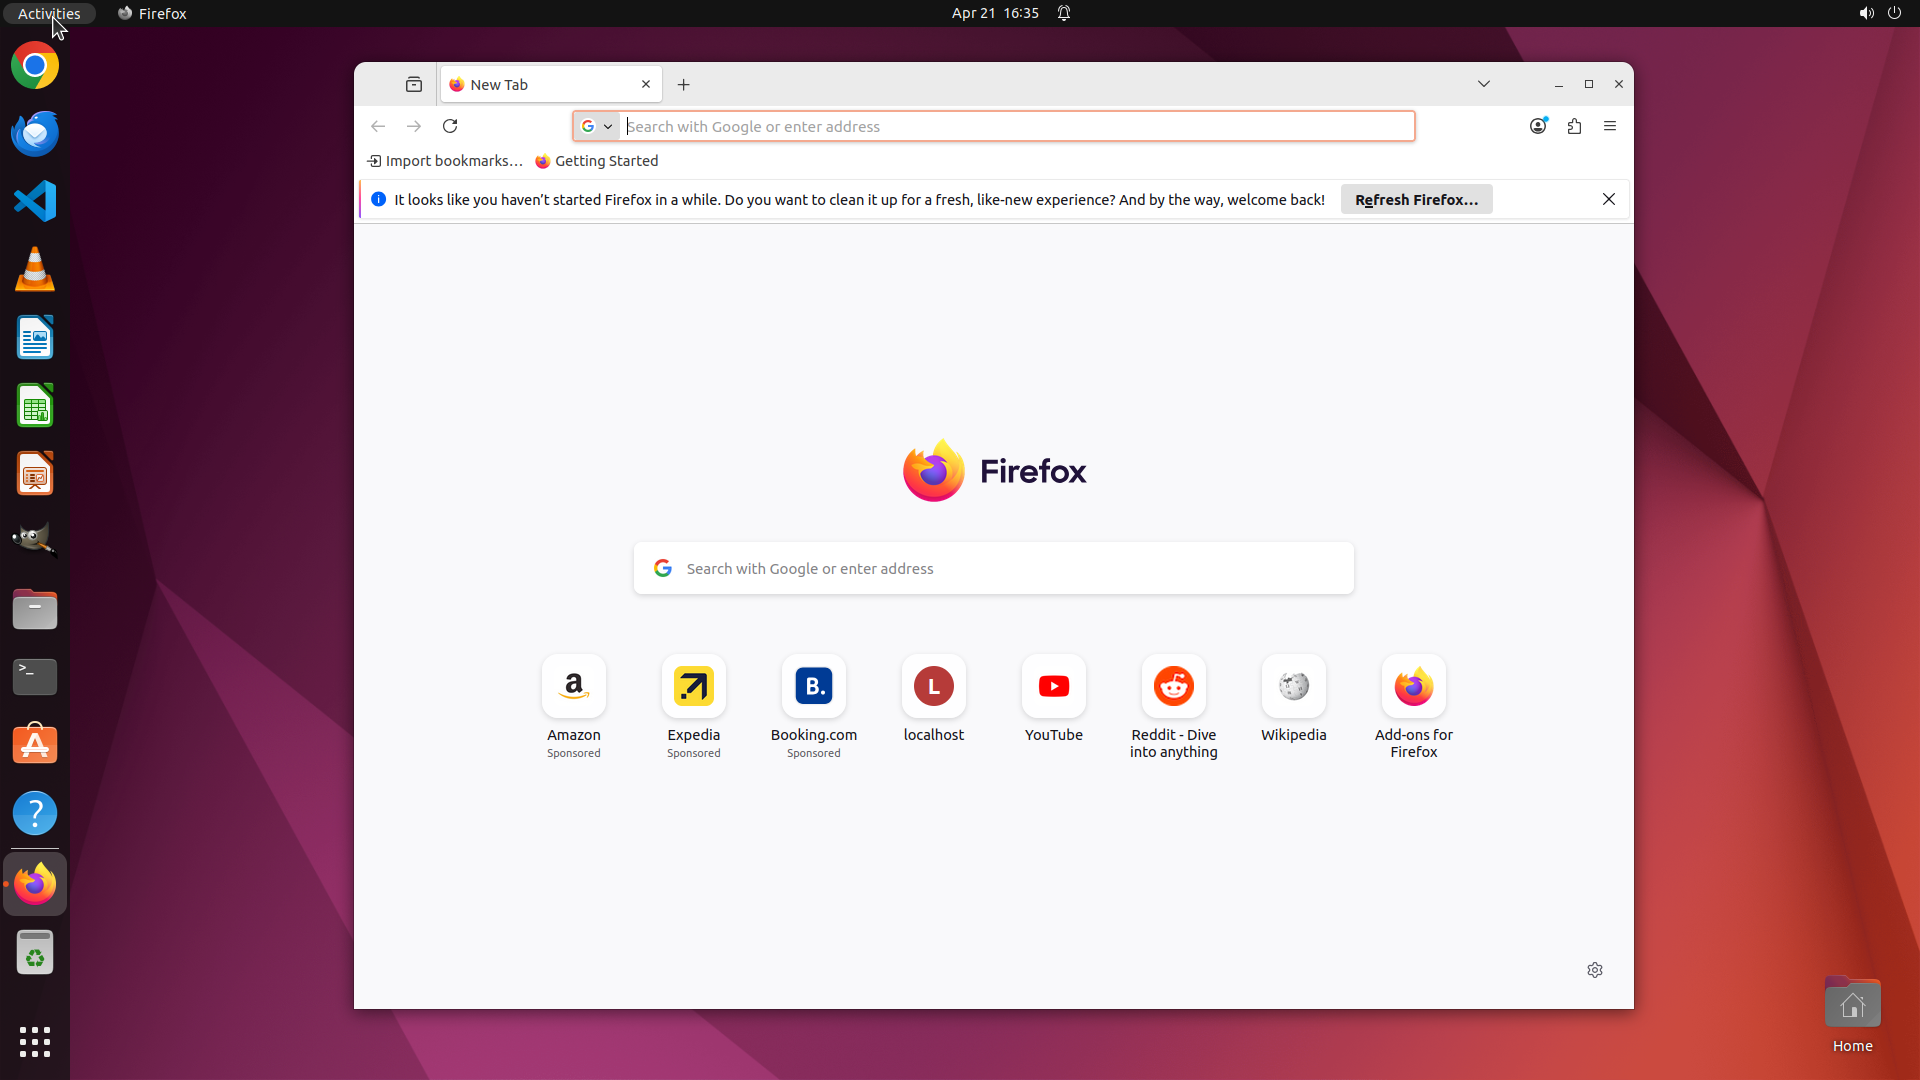The width and height of the screenshot is (1920, 1080).
Task: Click the reload page icon
Action: point(450,126)
